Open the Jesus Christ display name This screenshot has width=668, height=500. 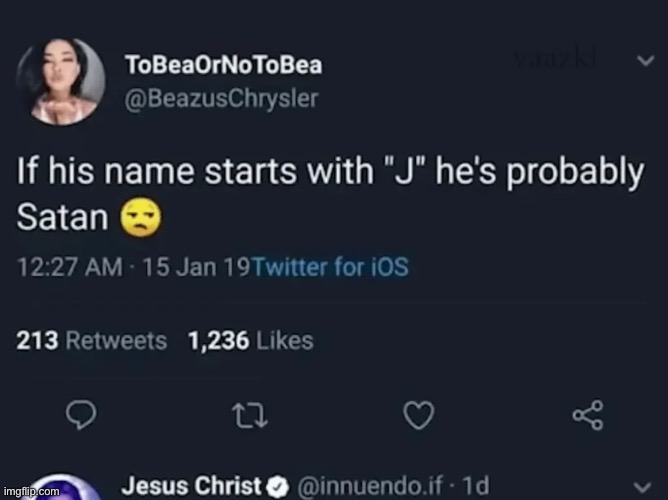pyautogui.click(x=191, y=486)
